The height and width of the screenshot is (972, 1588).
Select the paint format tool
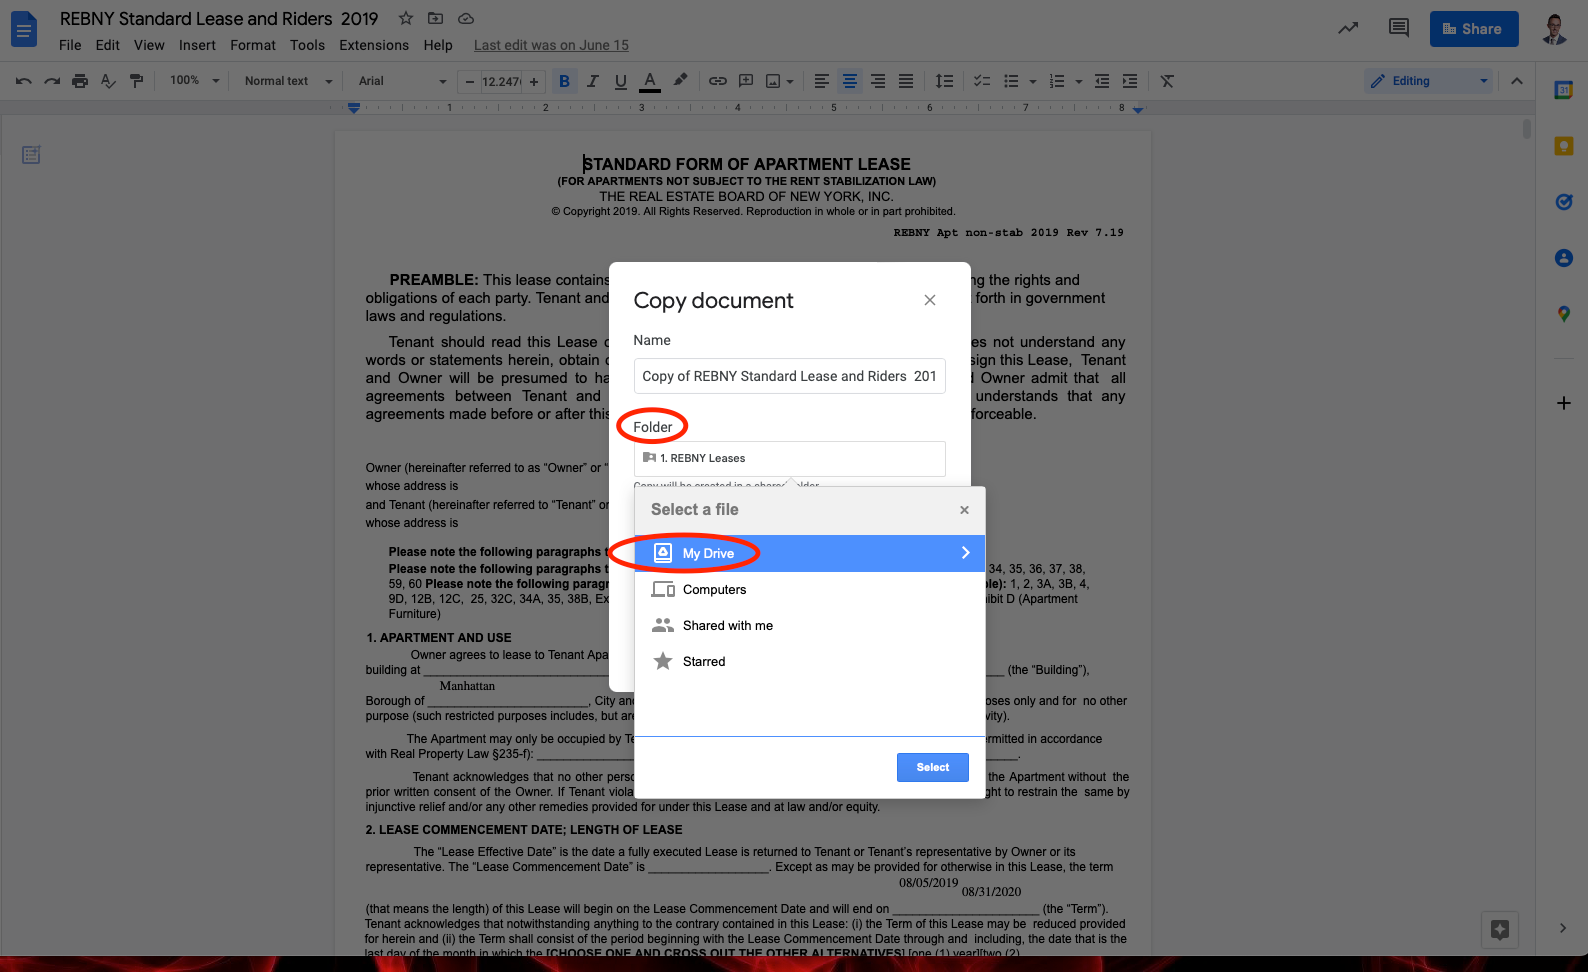(136, 81)
